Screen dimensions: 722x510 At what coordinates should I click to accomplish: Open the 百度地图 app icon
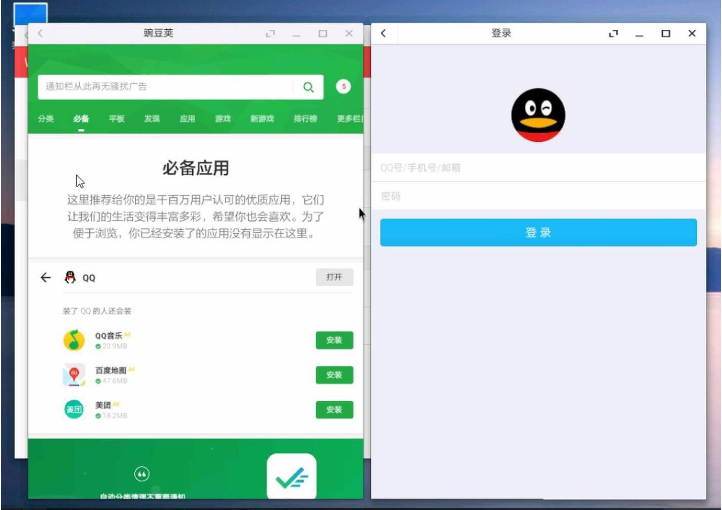tap(74, 375)
